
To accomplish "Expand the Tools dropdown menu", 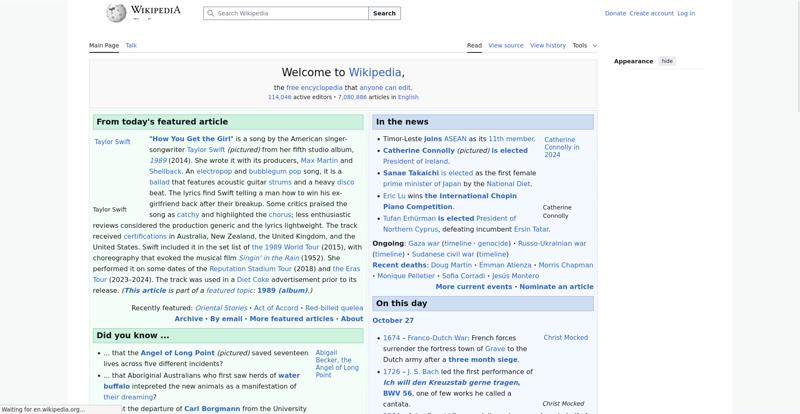I will point(580,45).
